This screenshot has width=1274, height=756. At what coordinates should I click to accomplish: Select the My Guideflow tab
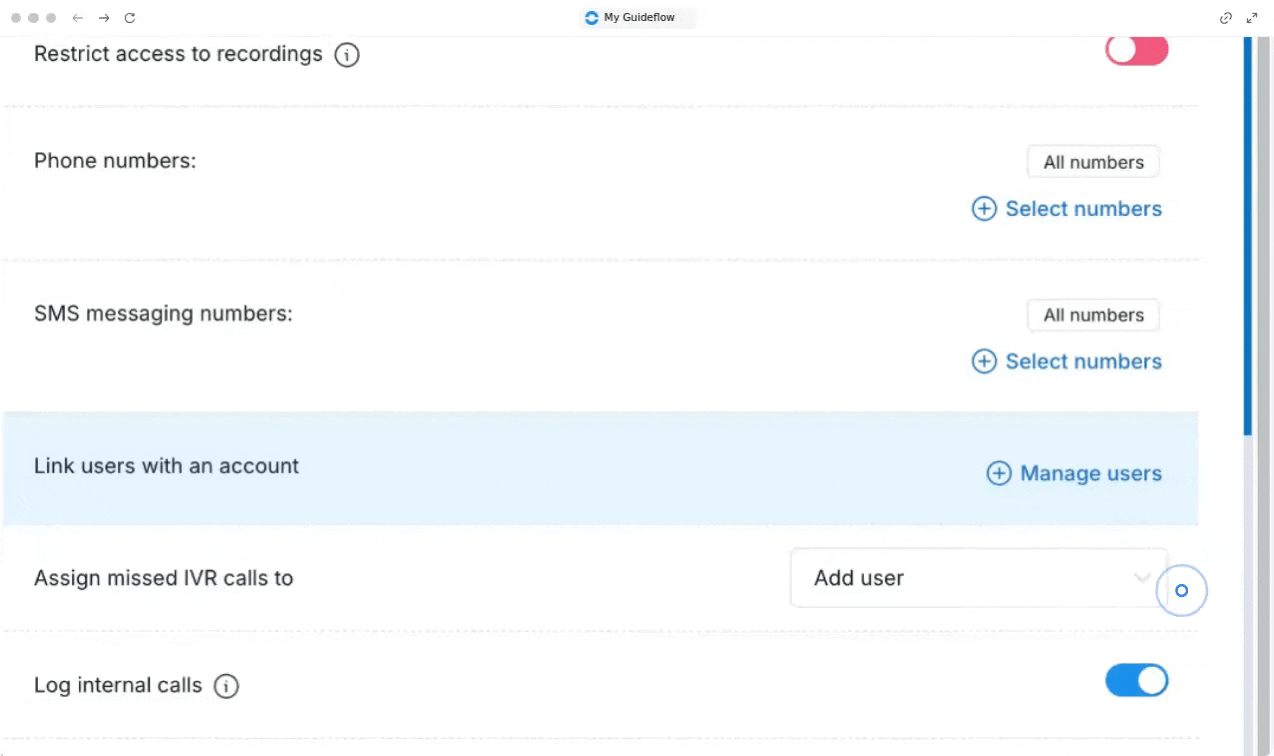click(x=637, y=18)
